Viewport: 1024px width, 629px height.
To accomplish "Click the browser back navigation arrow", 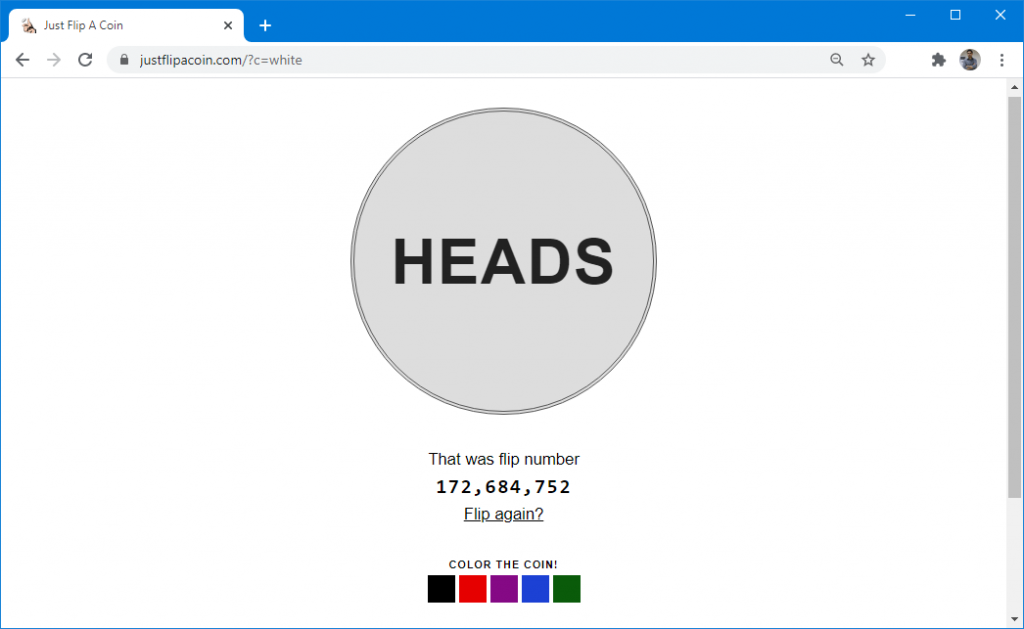I will (x=22, y=59).
